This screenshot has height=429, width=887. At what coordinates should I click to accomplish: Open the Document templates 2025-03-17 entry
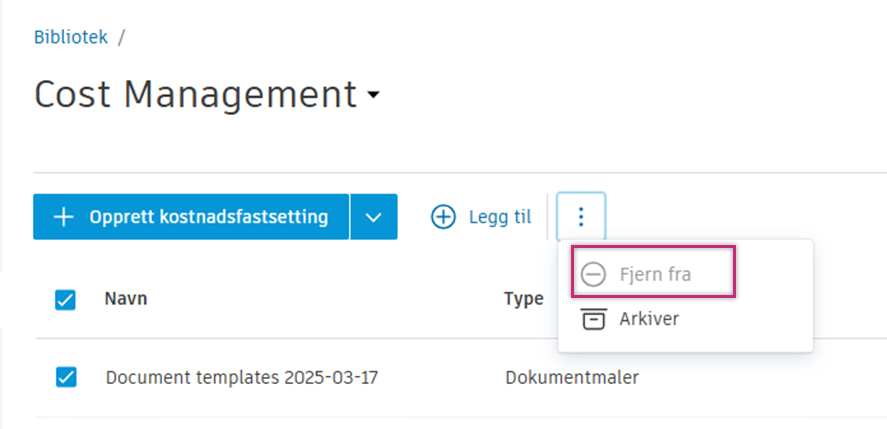[241, 378]
